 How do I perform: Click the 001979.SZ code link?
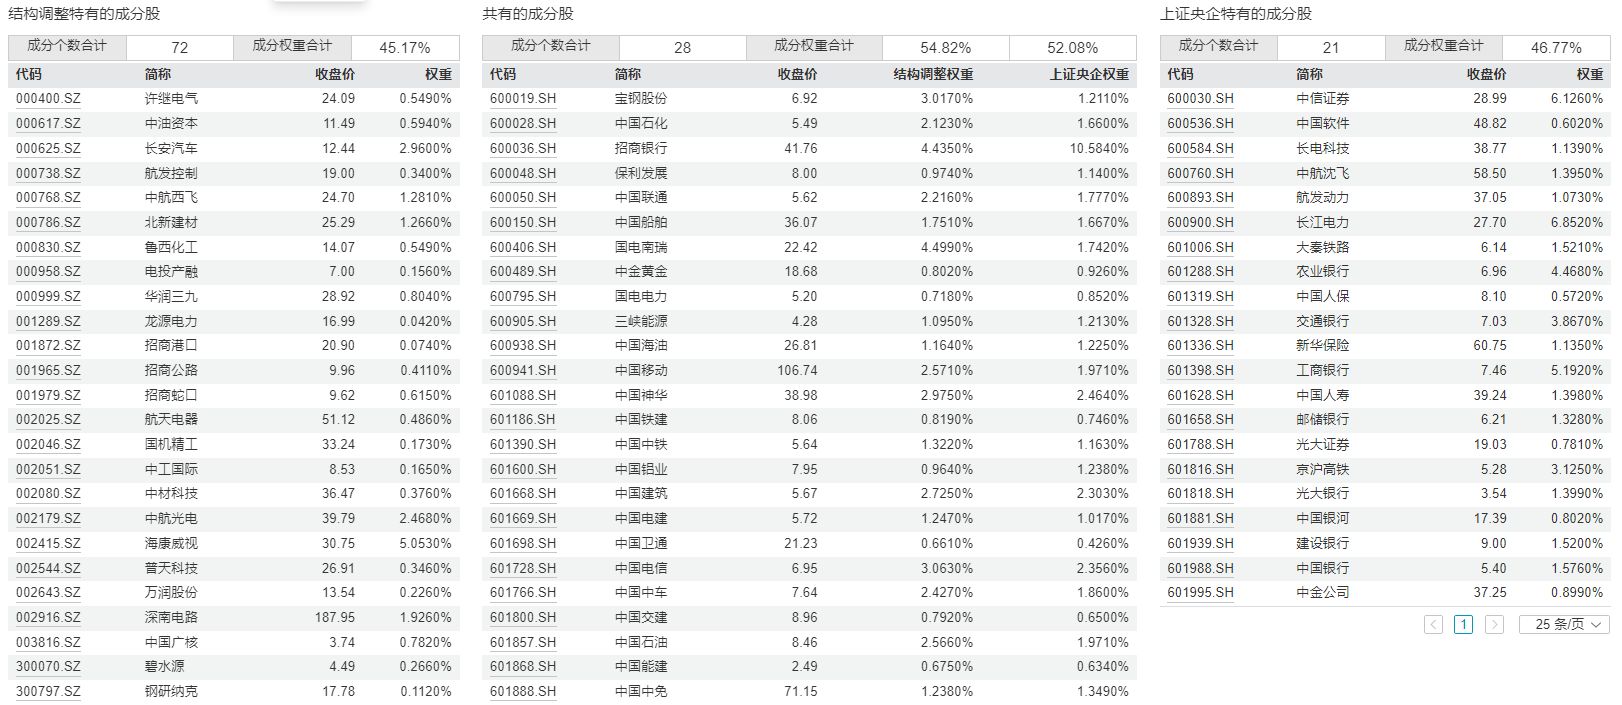click(48, 395)
